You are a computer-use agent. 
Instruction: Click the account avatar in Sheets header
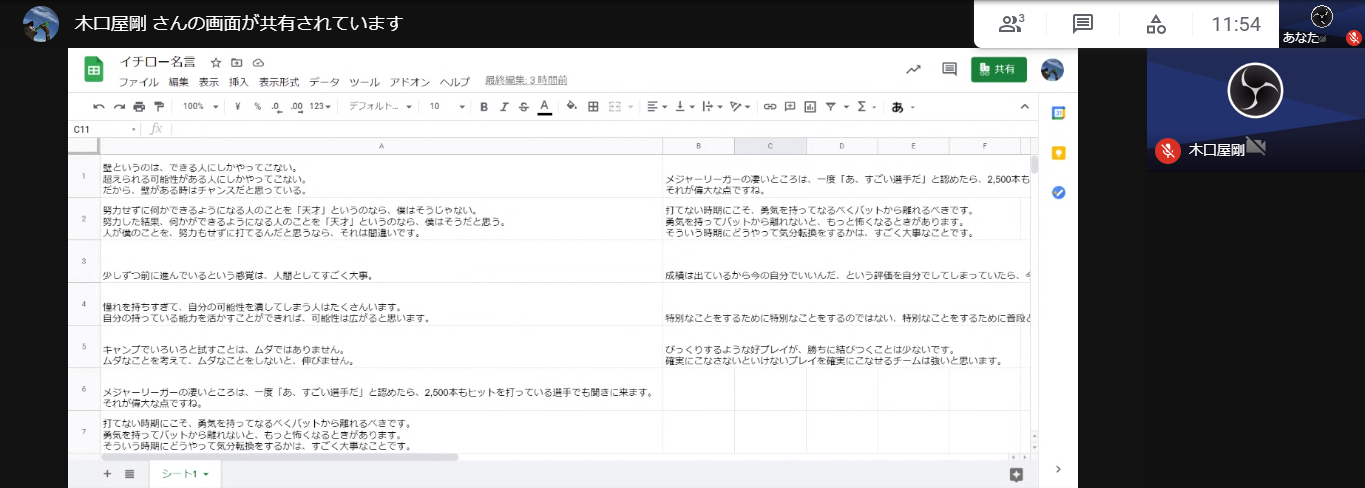1052,69
